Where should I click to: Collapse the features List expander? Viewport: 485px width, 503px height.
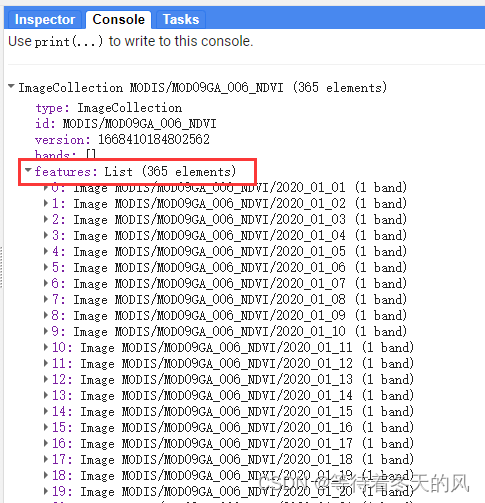[28, 170]
